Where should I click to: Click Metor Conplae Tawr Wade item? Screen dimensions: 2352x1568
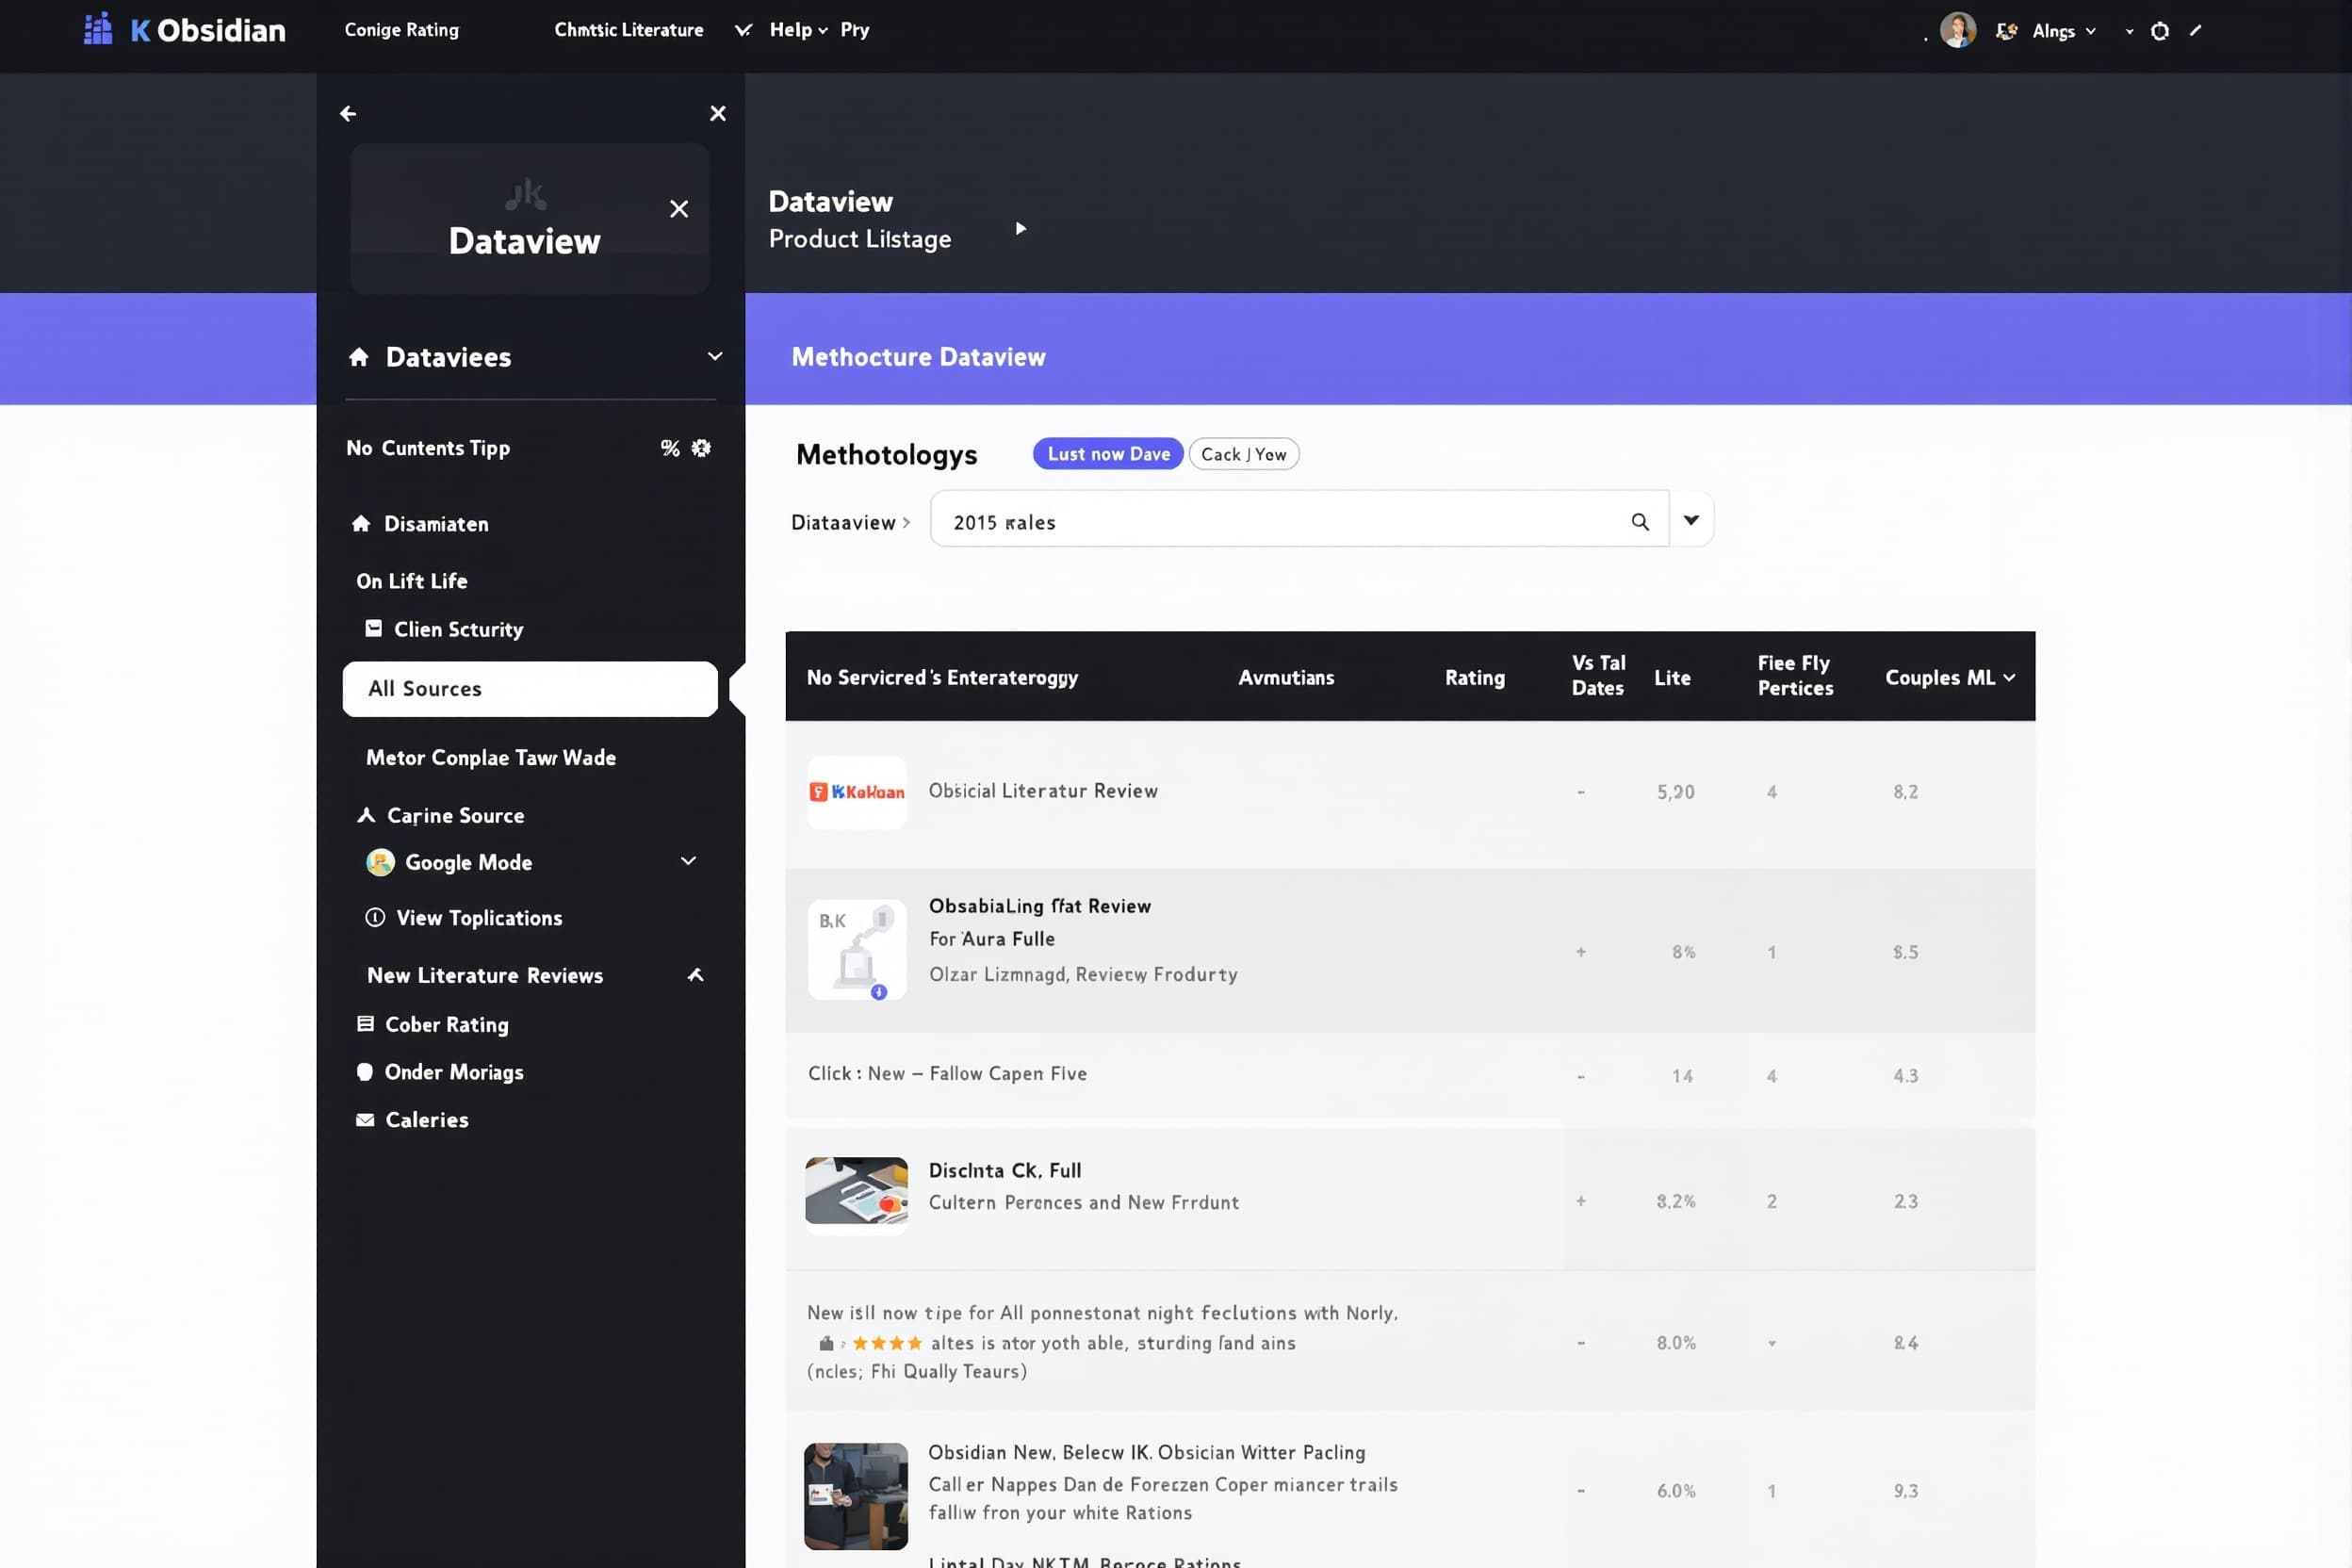491,758
